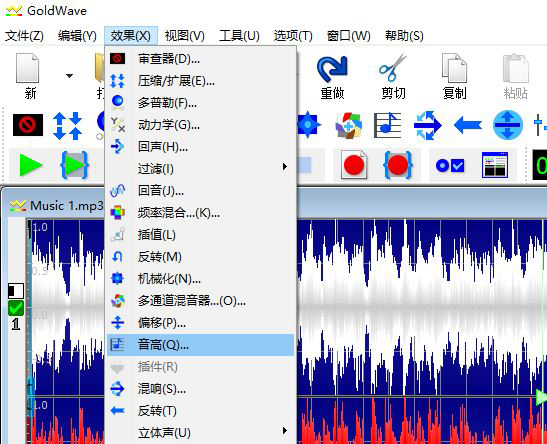Select 音高(Q)... menu entry
The width and height of the screenshot is (547, 444).
tap(201, 345)
